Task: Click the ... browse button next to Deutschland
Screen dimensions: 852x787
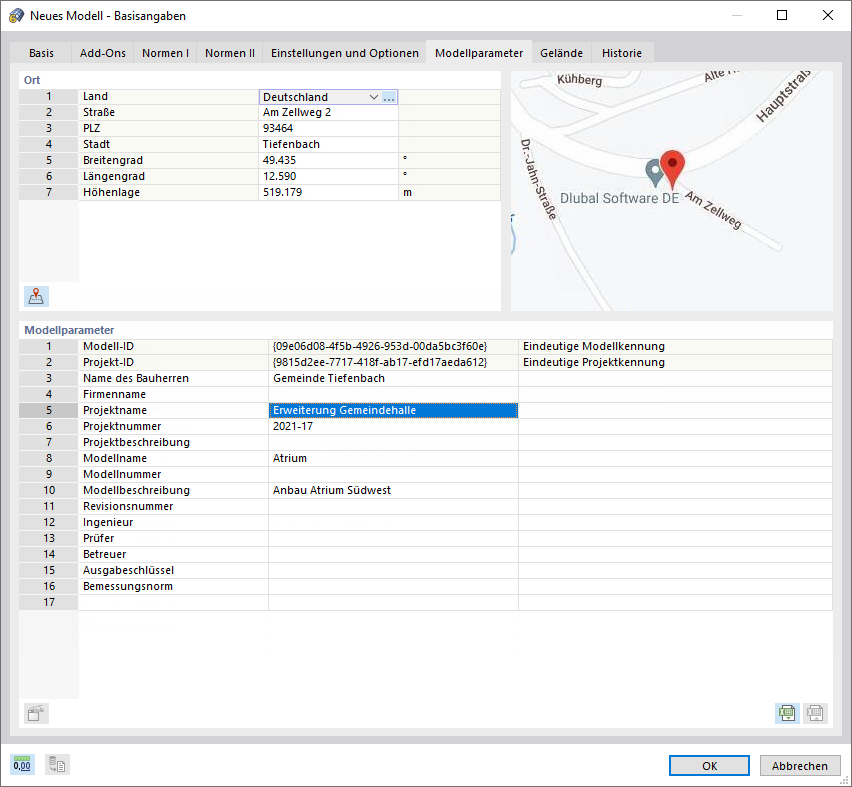Action: point(389,96)
